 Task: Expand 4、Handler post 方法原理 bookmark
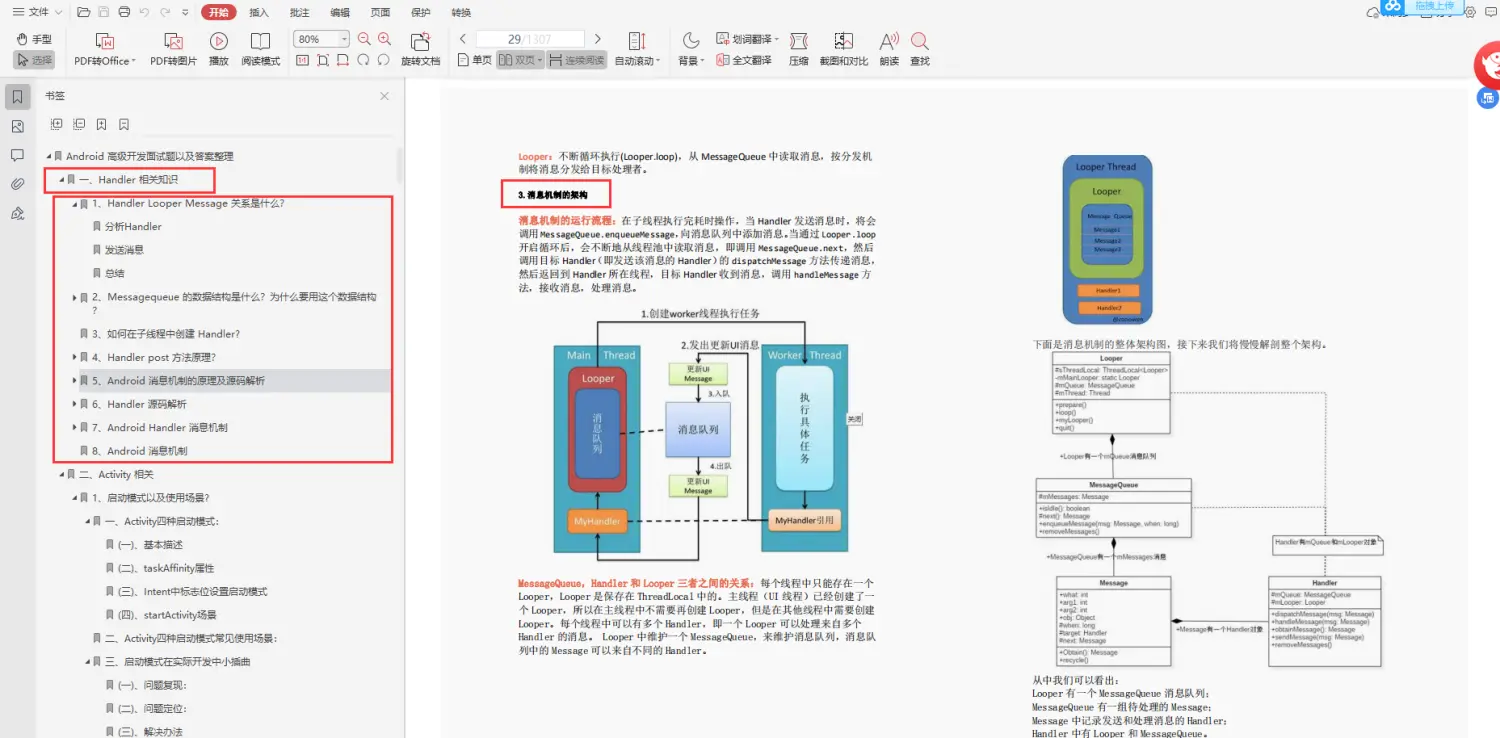(x=75, y=357)
